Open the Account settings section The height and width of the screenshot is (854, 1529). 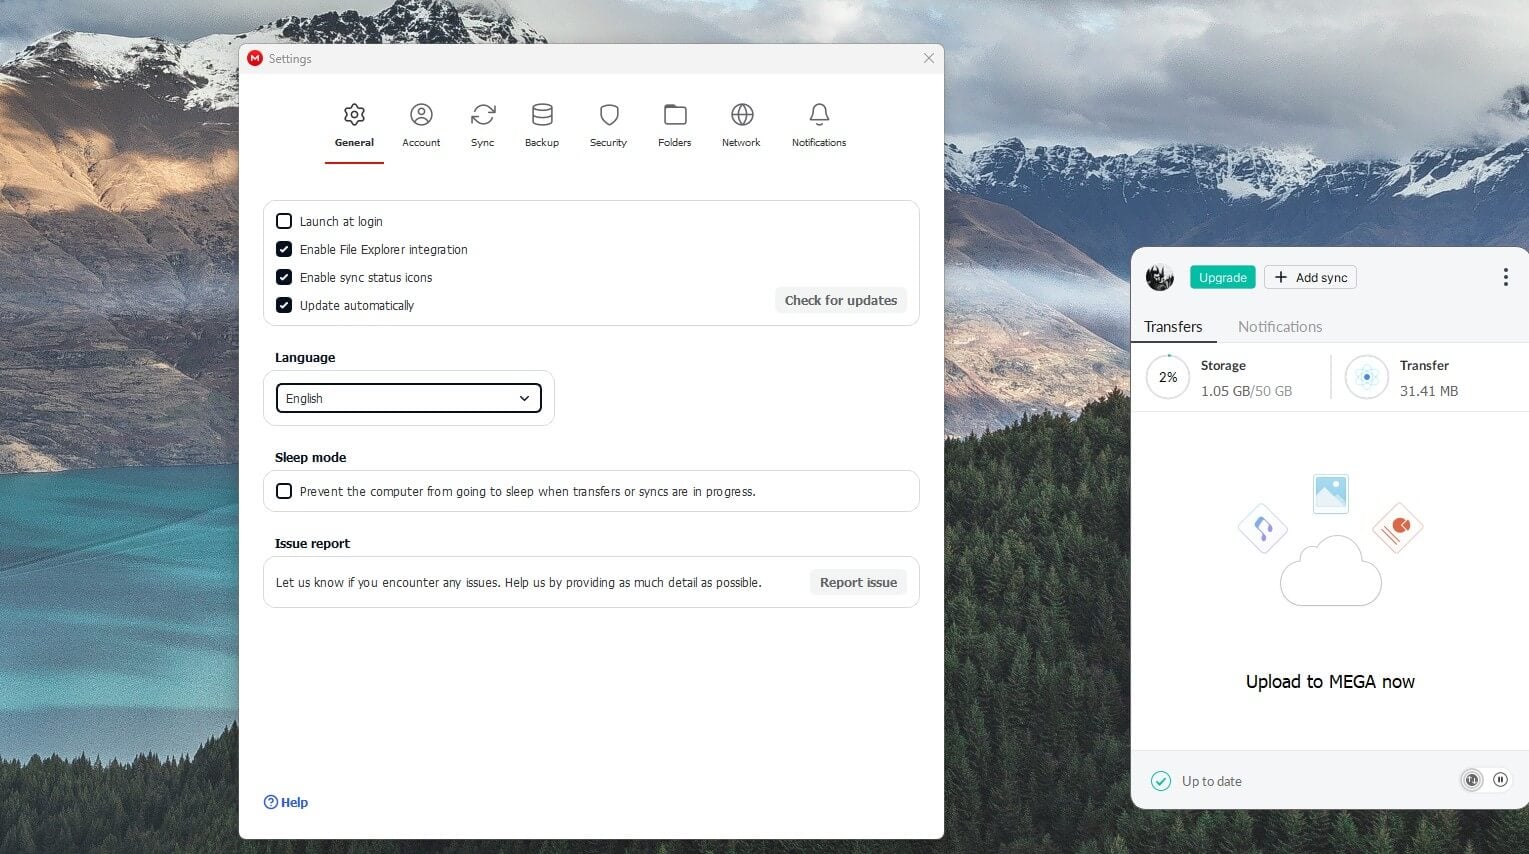pos(420,124)
